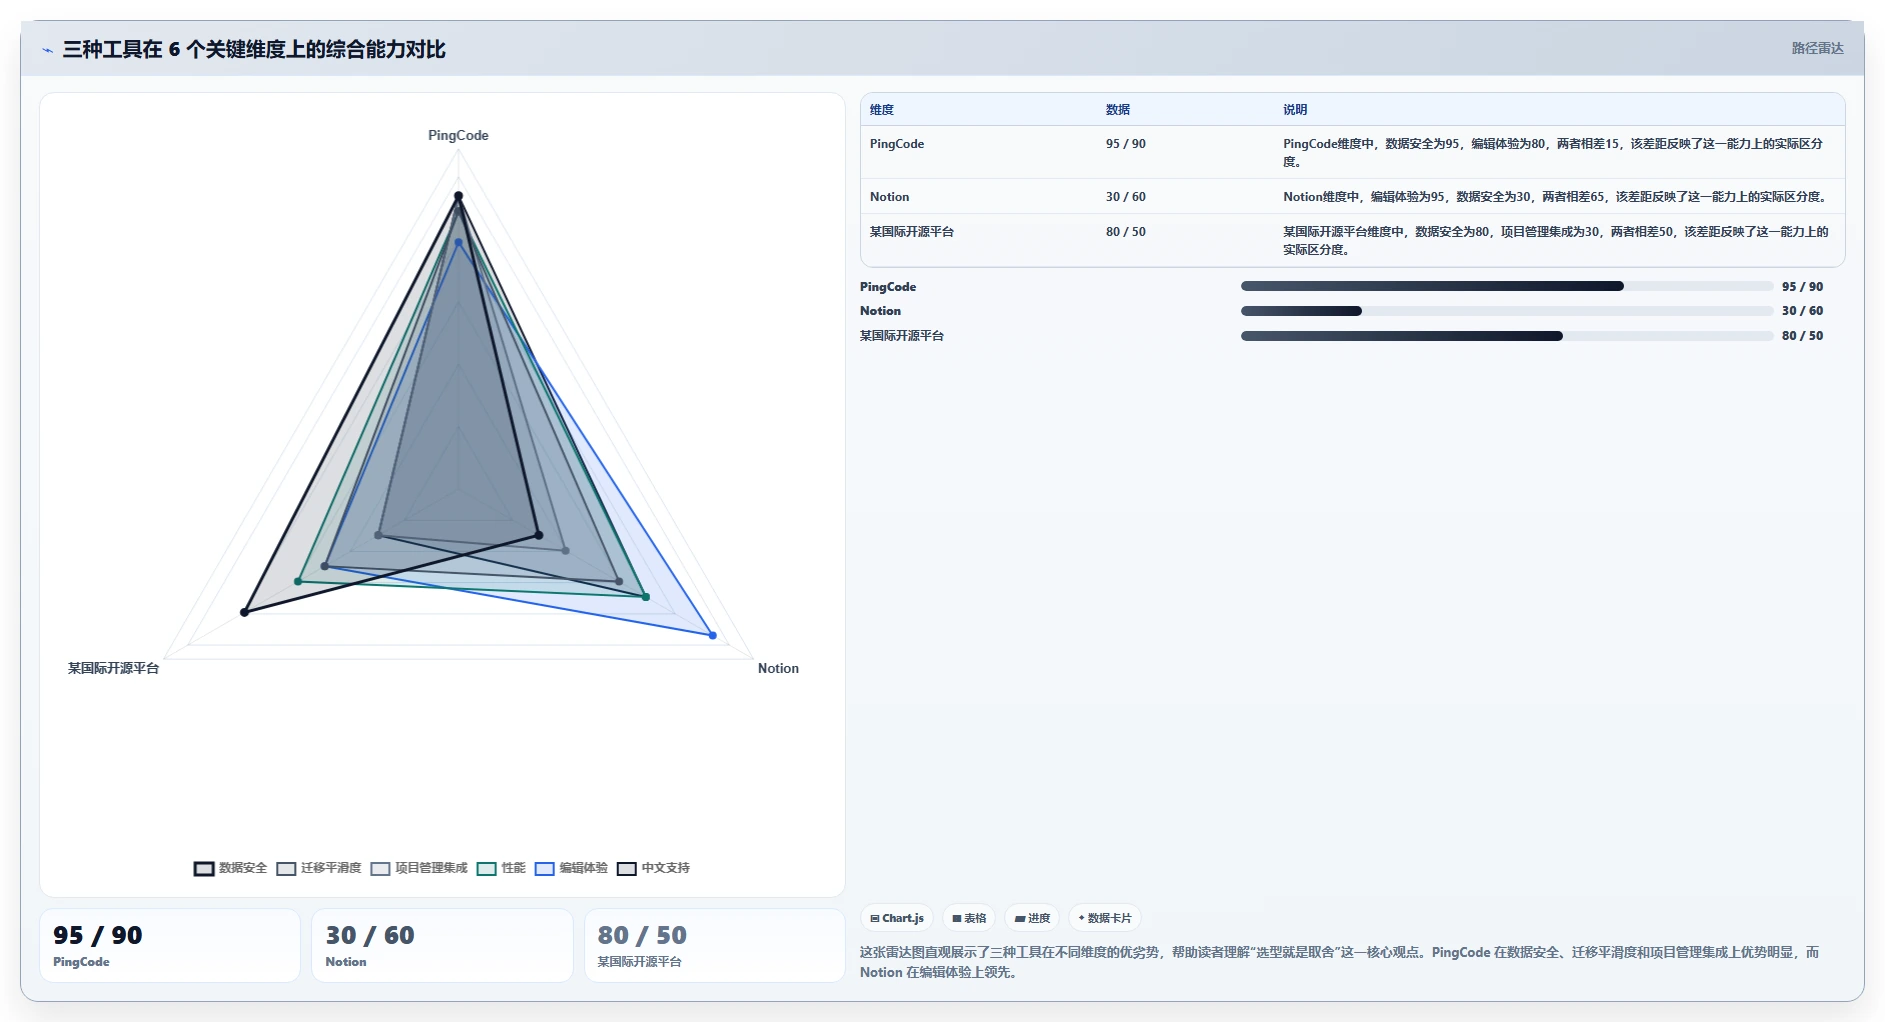
Task: Click the 80 / 50 某国际开源平台 data card
Action: click(x=714, y=945)
